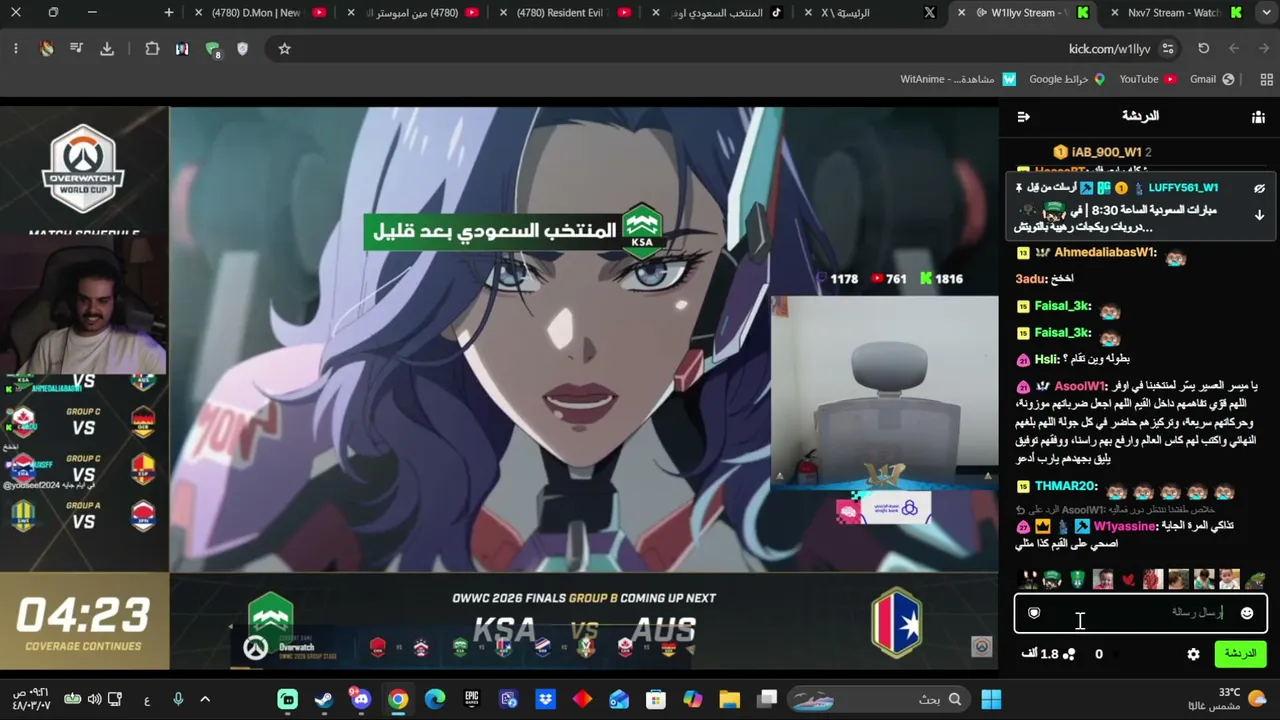Open the Google Maps خرائط bookmark
The height and width of the screenshot is (720, 1280).
(x=1067, y=79)
